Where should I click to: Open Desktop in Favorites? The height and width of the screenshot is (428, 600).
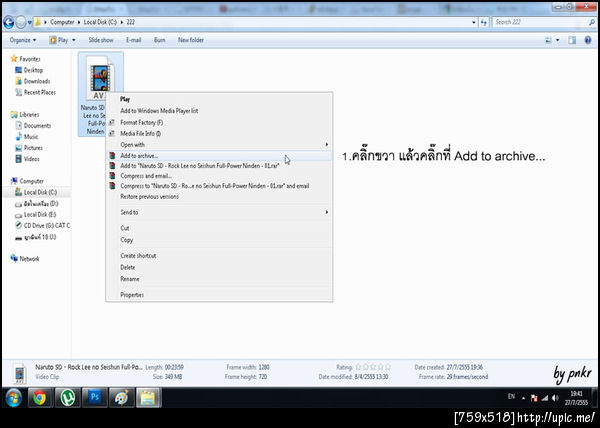point(29,70)
